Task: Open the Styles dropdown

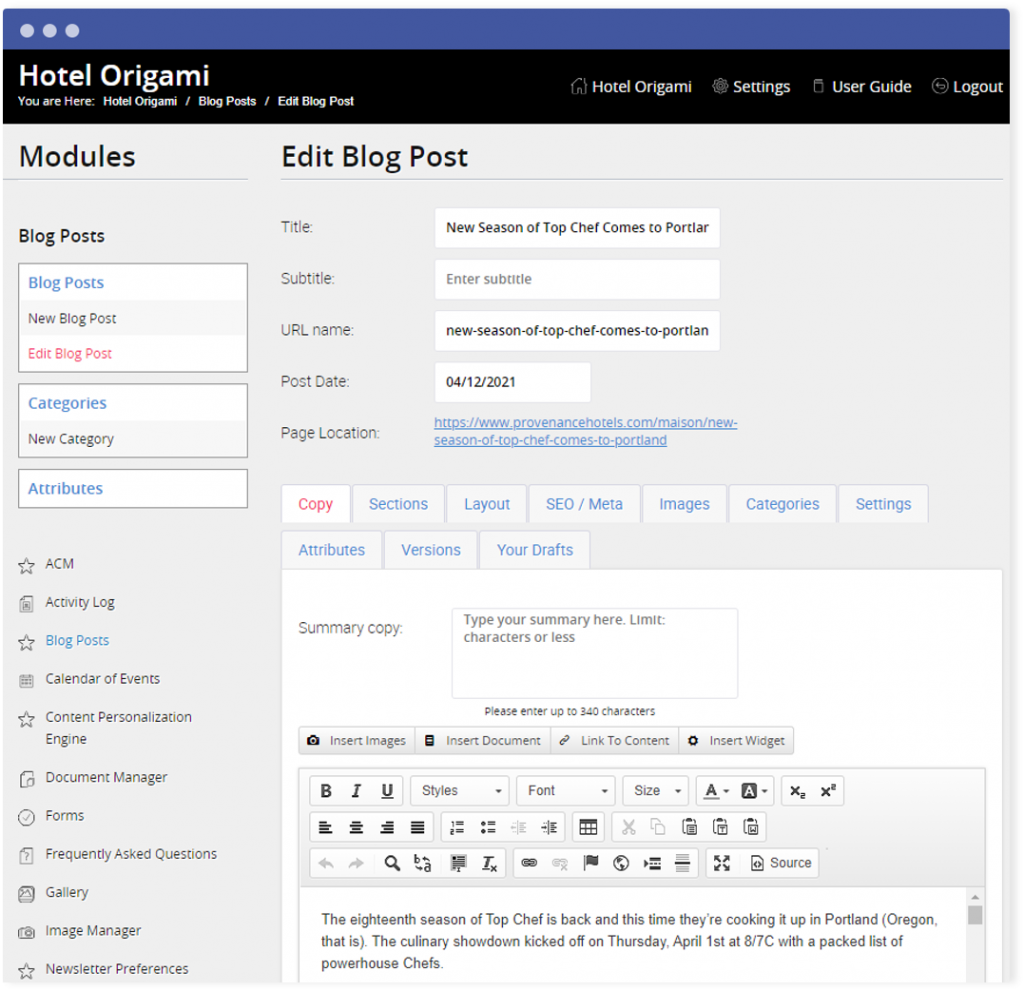Action: pos(460,791)
